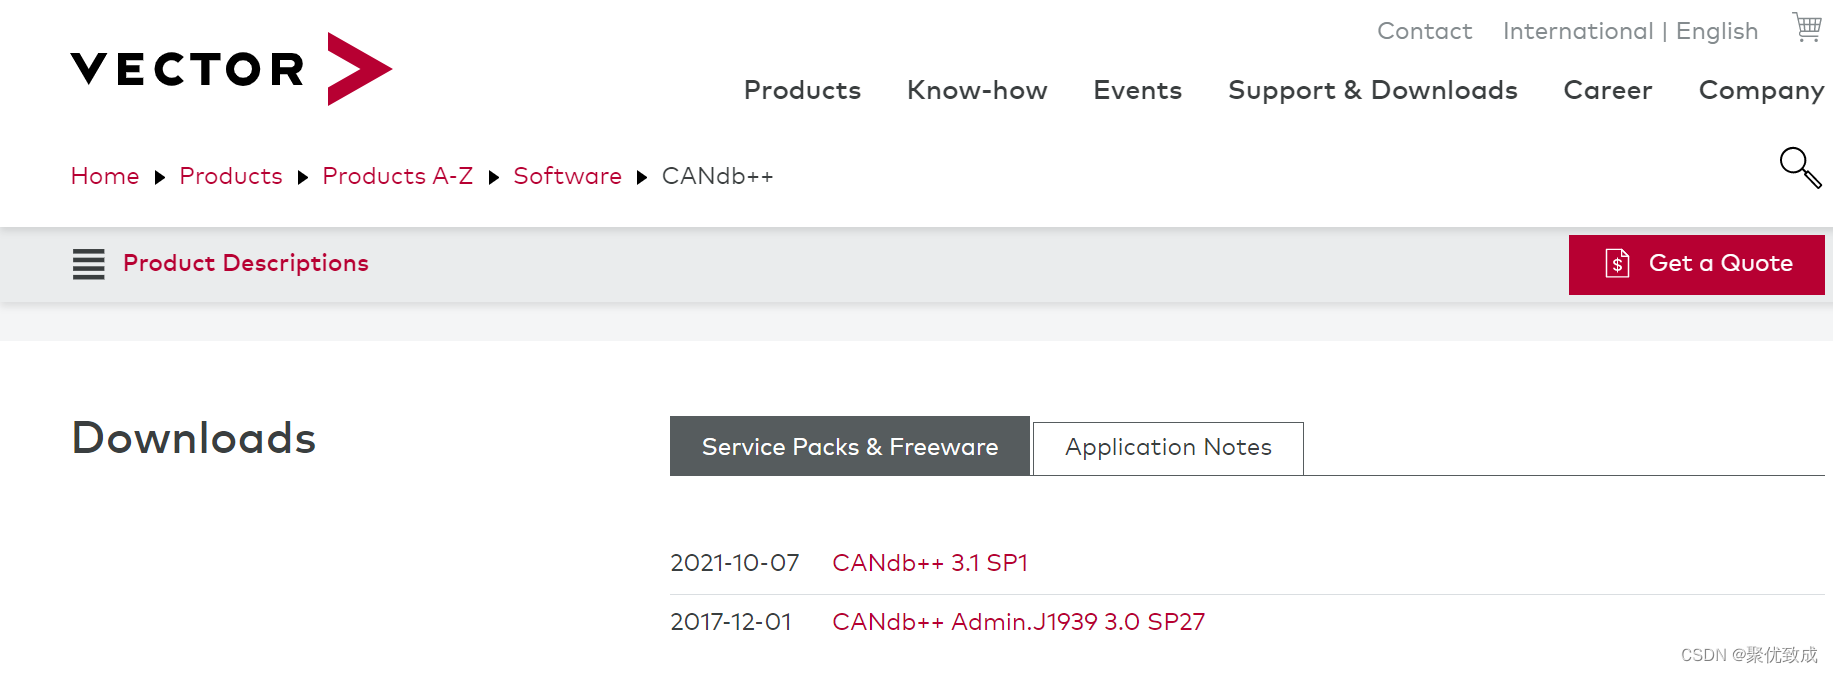Click the dollar document icon in Get a Quote

click(x=1617, y=263)
